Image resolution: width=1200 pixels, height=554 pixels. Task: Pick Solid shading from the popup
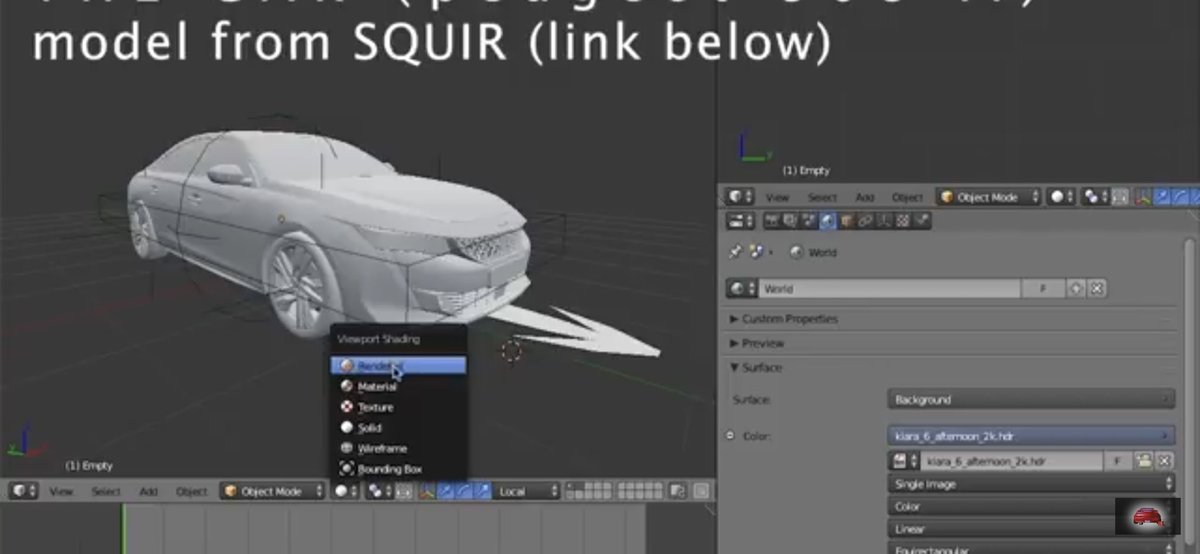pos(398,427)
